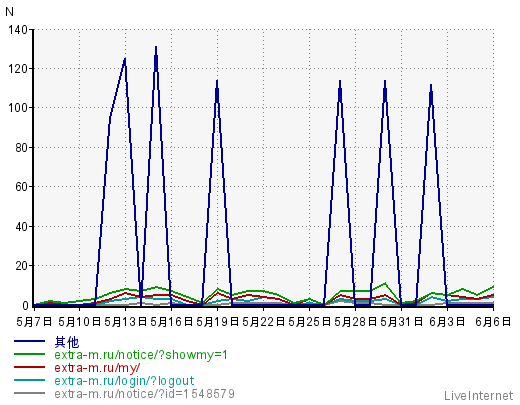Click the 5月28日 x-axis date label
Screen dimensions: 520x405
click(356, 321)
